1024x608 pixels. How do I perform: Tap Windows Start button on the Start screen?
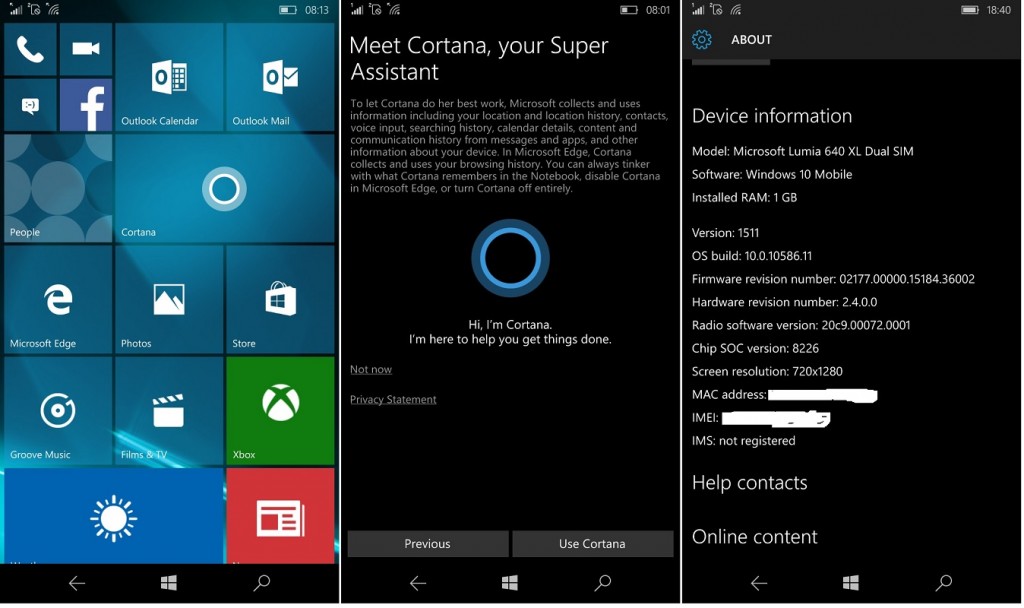point(168,583)
